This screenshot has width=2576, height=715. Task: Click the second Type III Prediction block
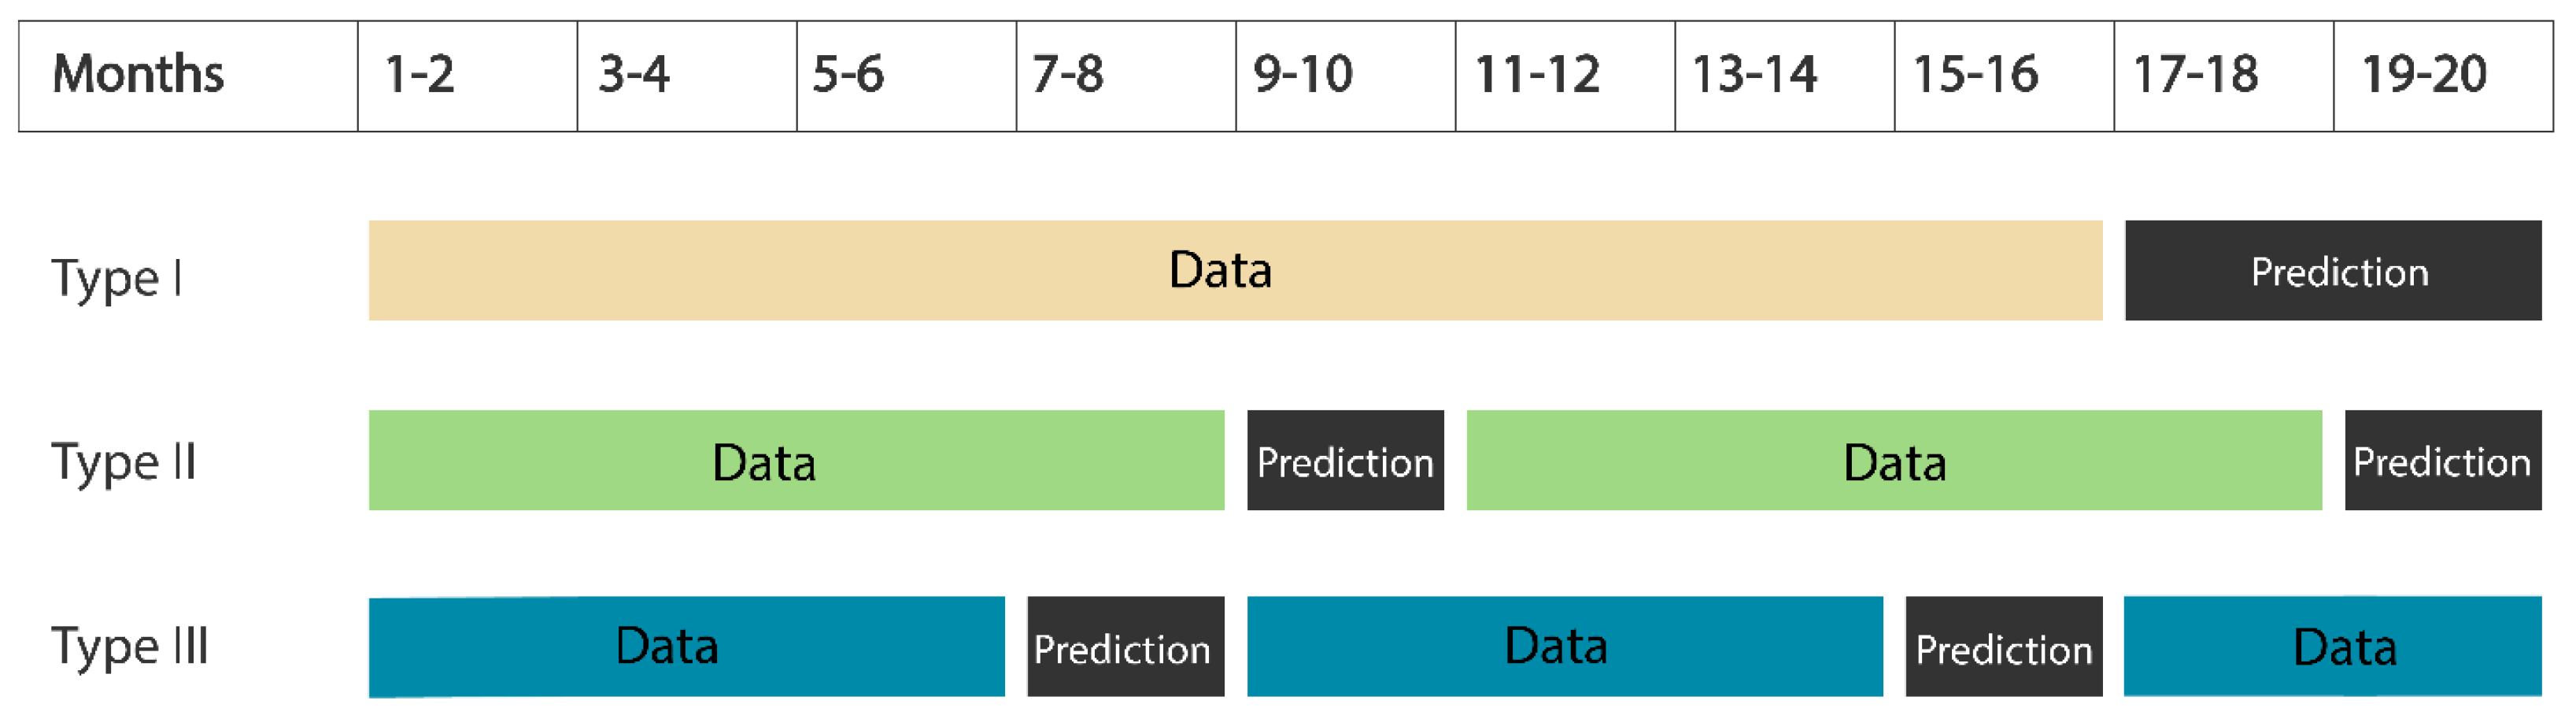click(x=2003, y=646)
